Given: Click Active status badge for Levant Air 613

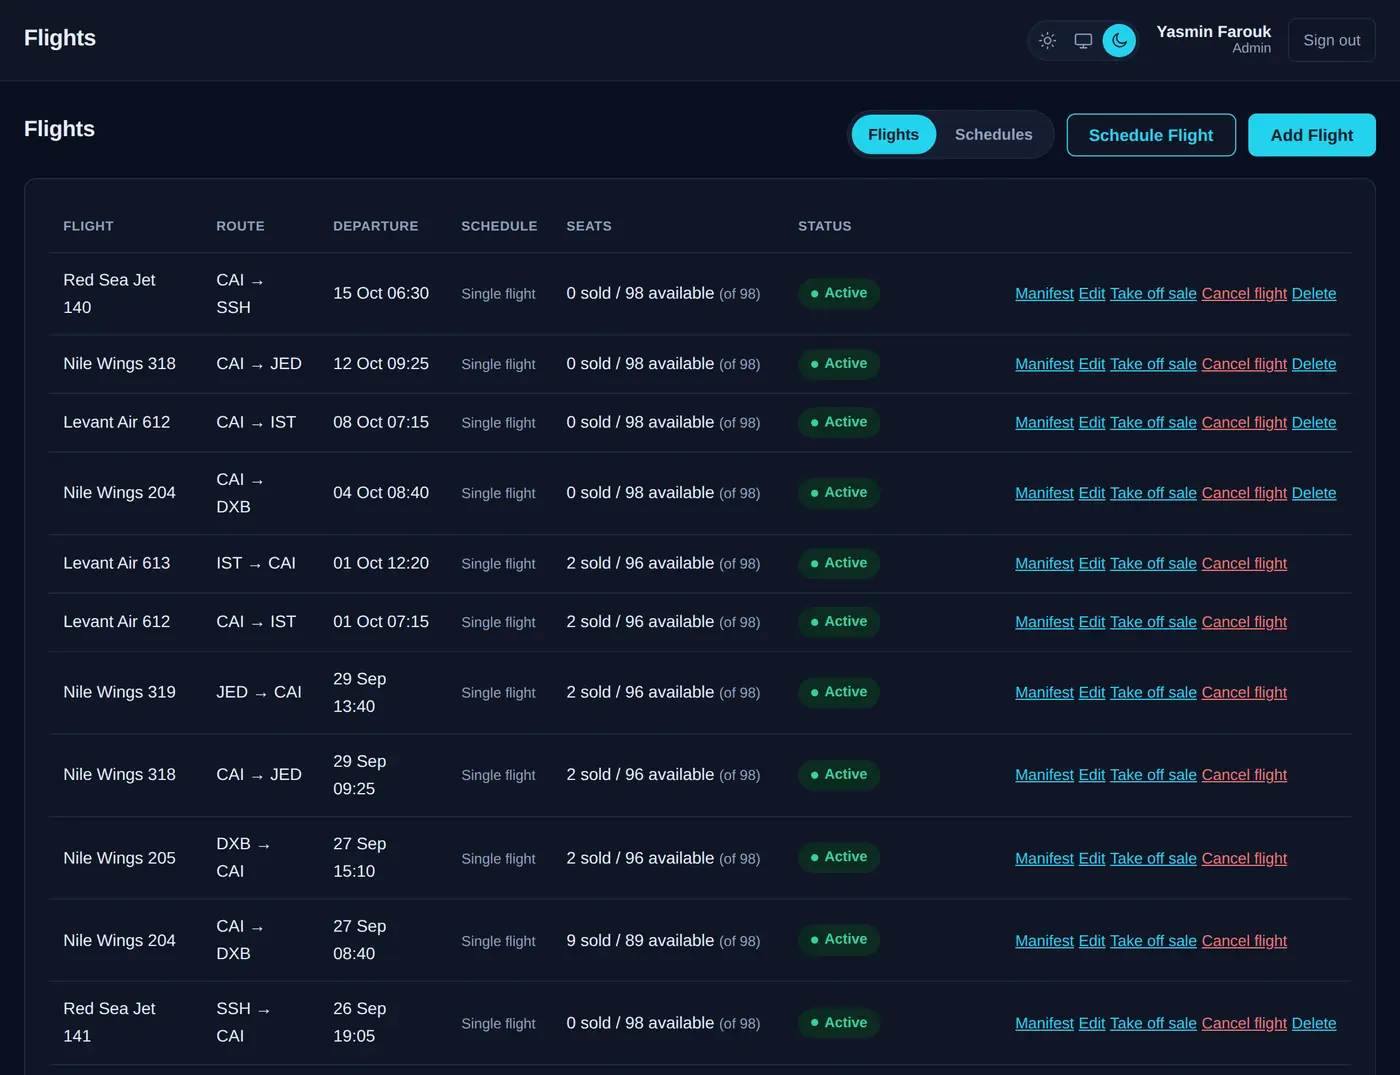Looking at the screenshot, I should tap(838, 563).
